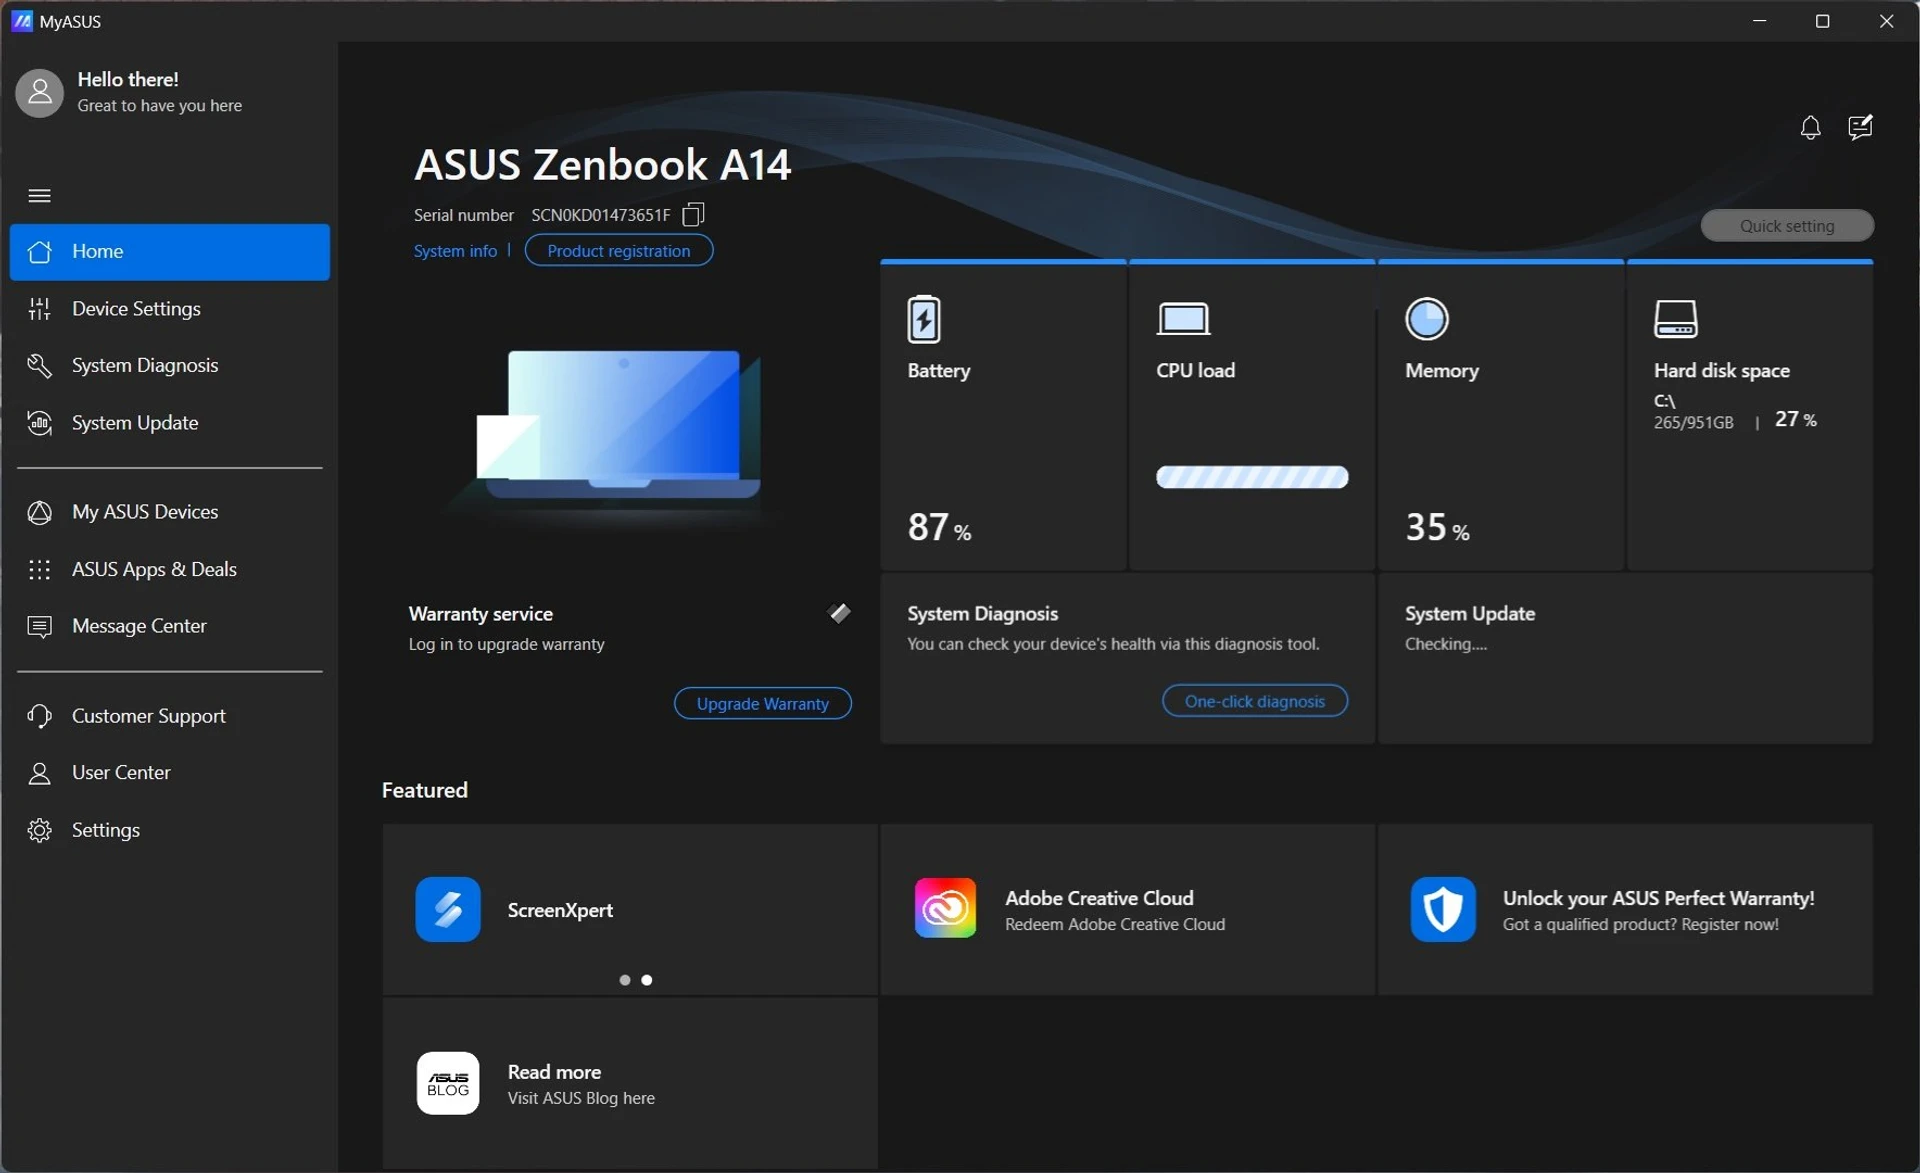Click the Battery status icon
The width and height of the screenshot is (1920, 1173).
pos(923,320)
